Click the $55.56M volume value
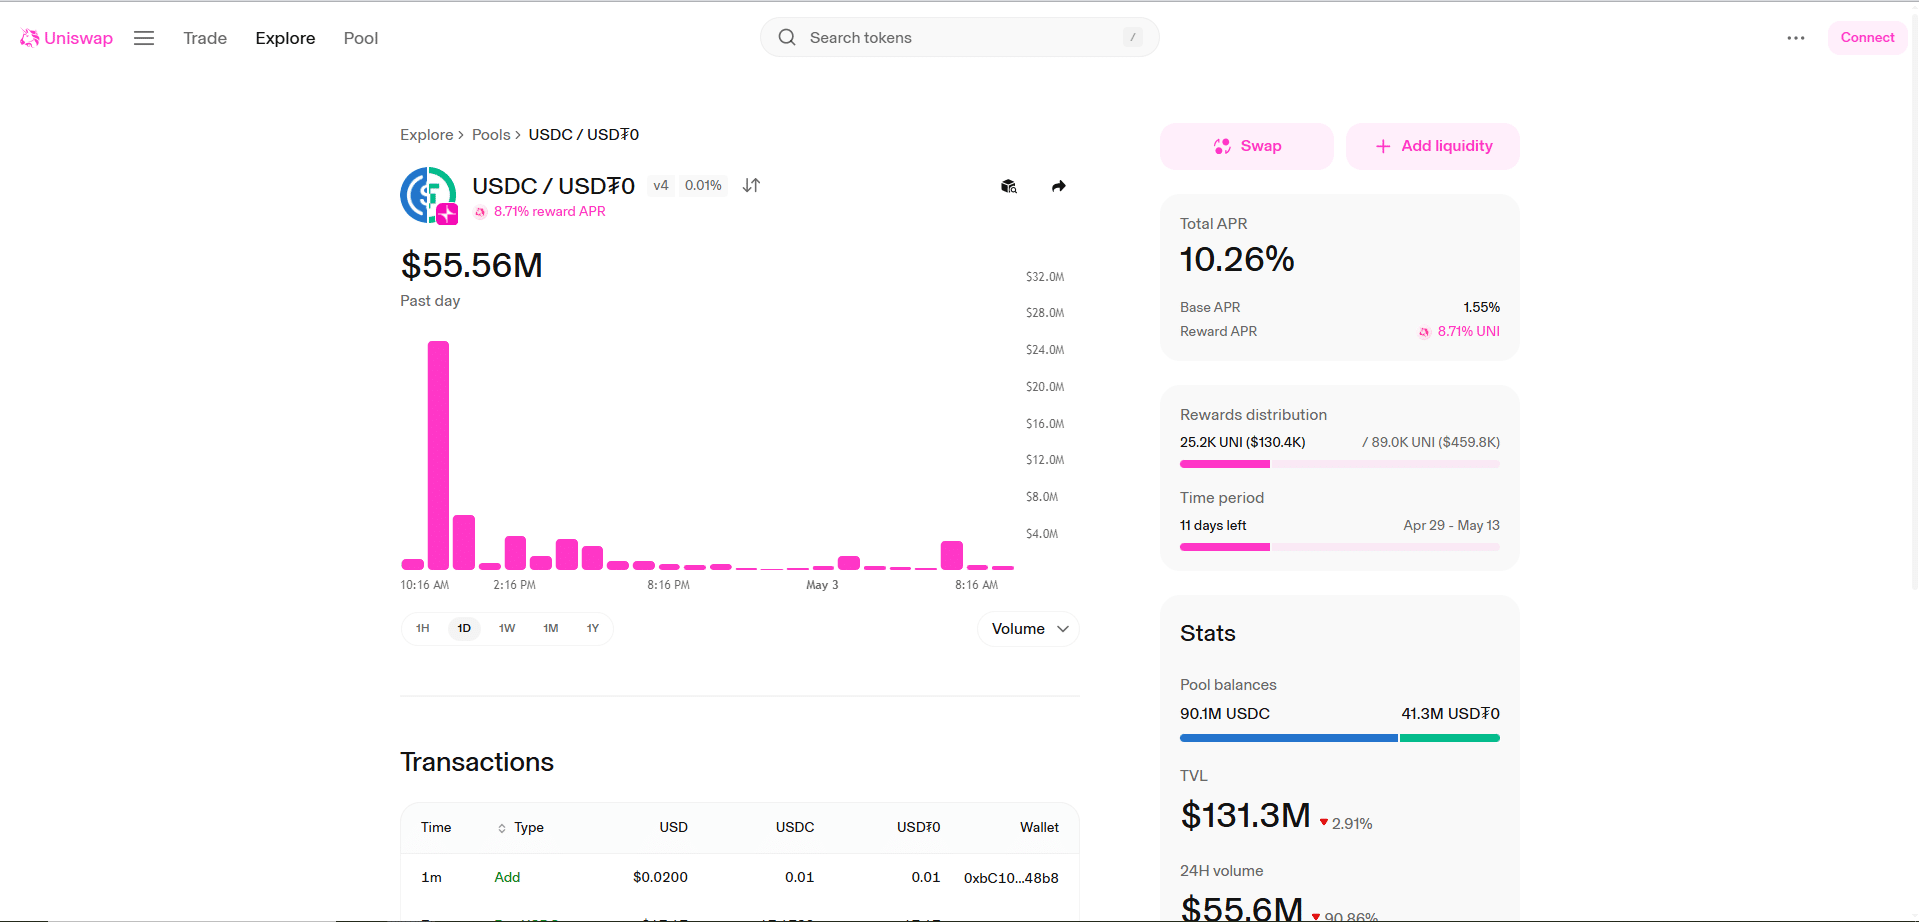1919x922 pixels. tap(471, 265)
